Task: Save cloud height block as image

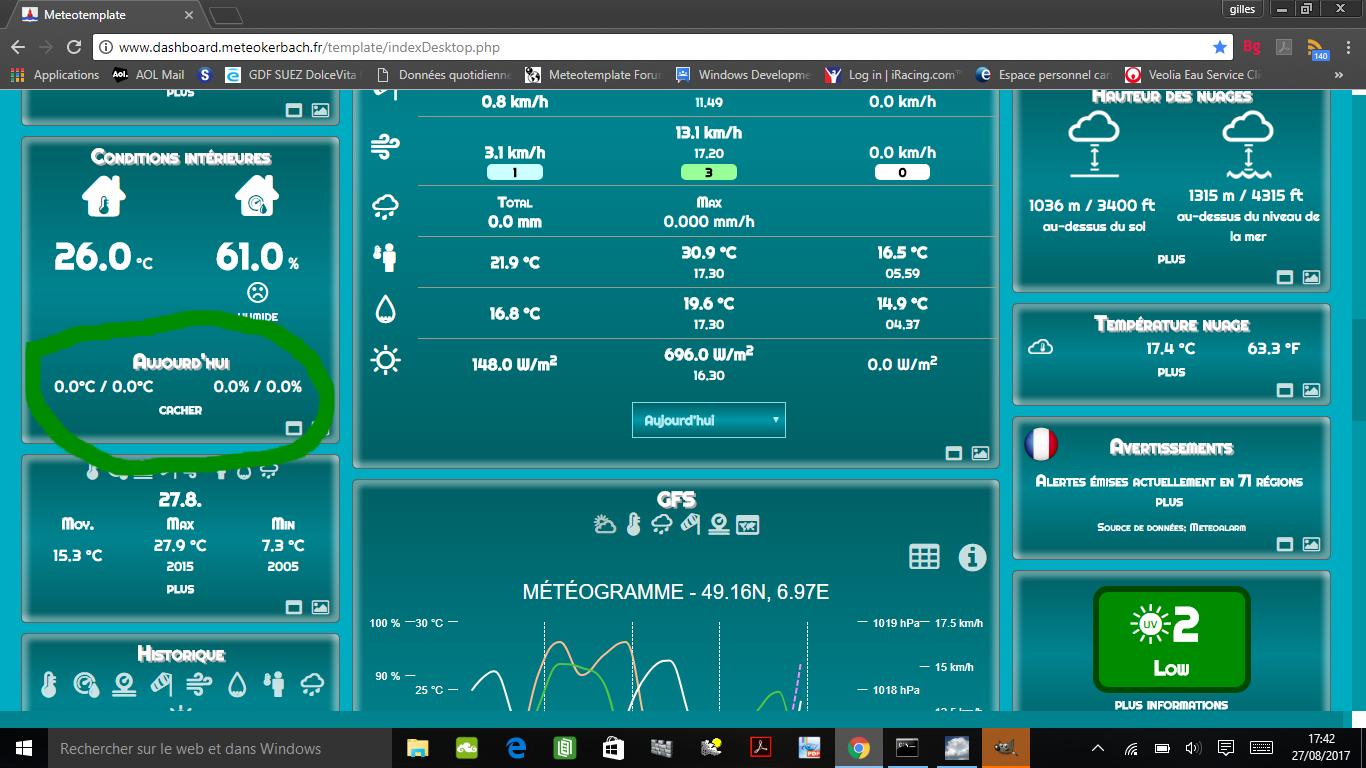Action: pos(1311,278)
